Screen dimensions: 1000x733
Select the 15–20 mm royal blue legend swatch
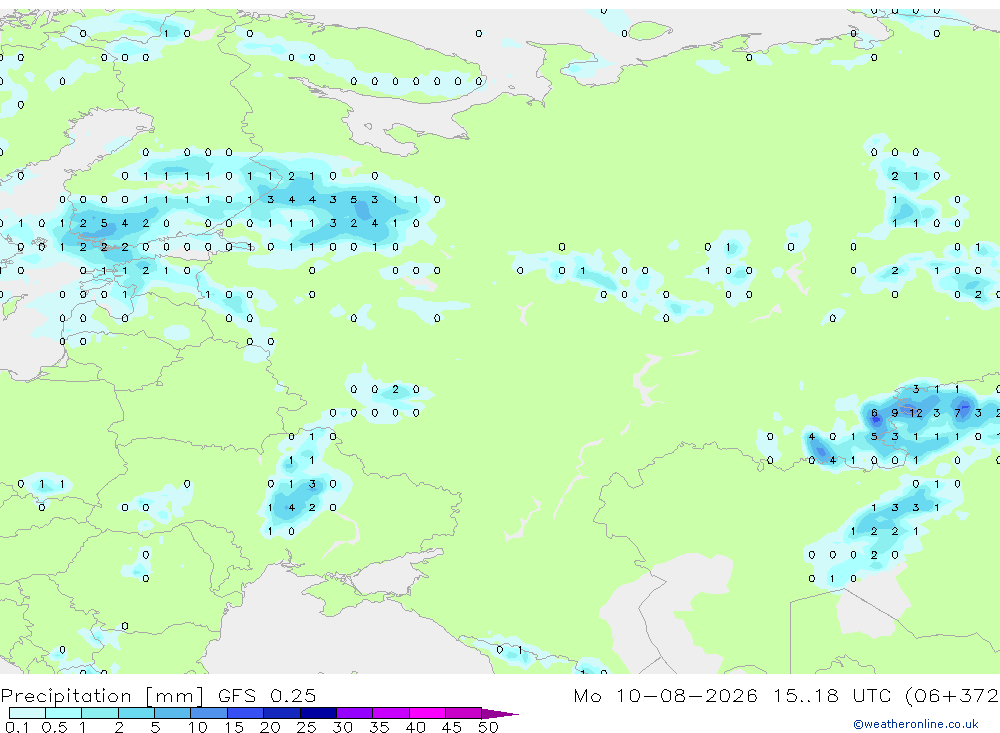click(x=245, y=713)
